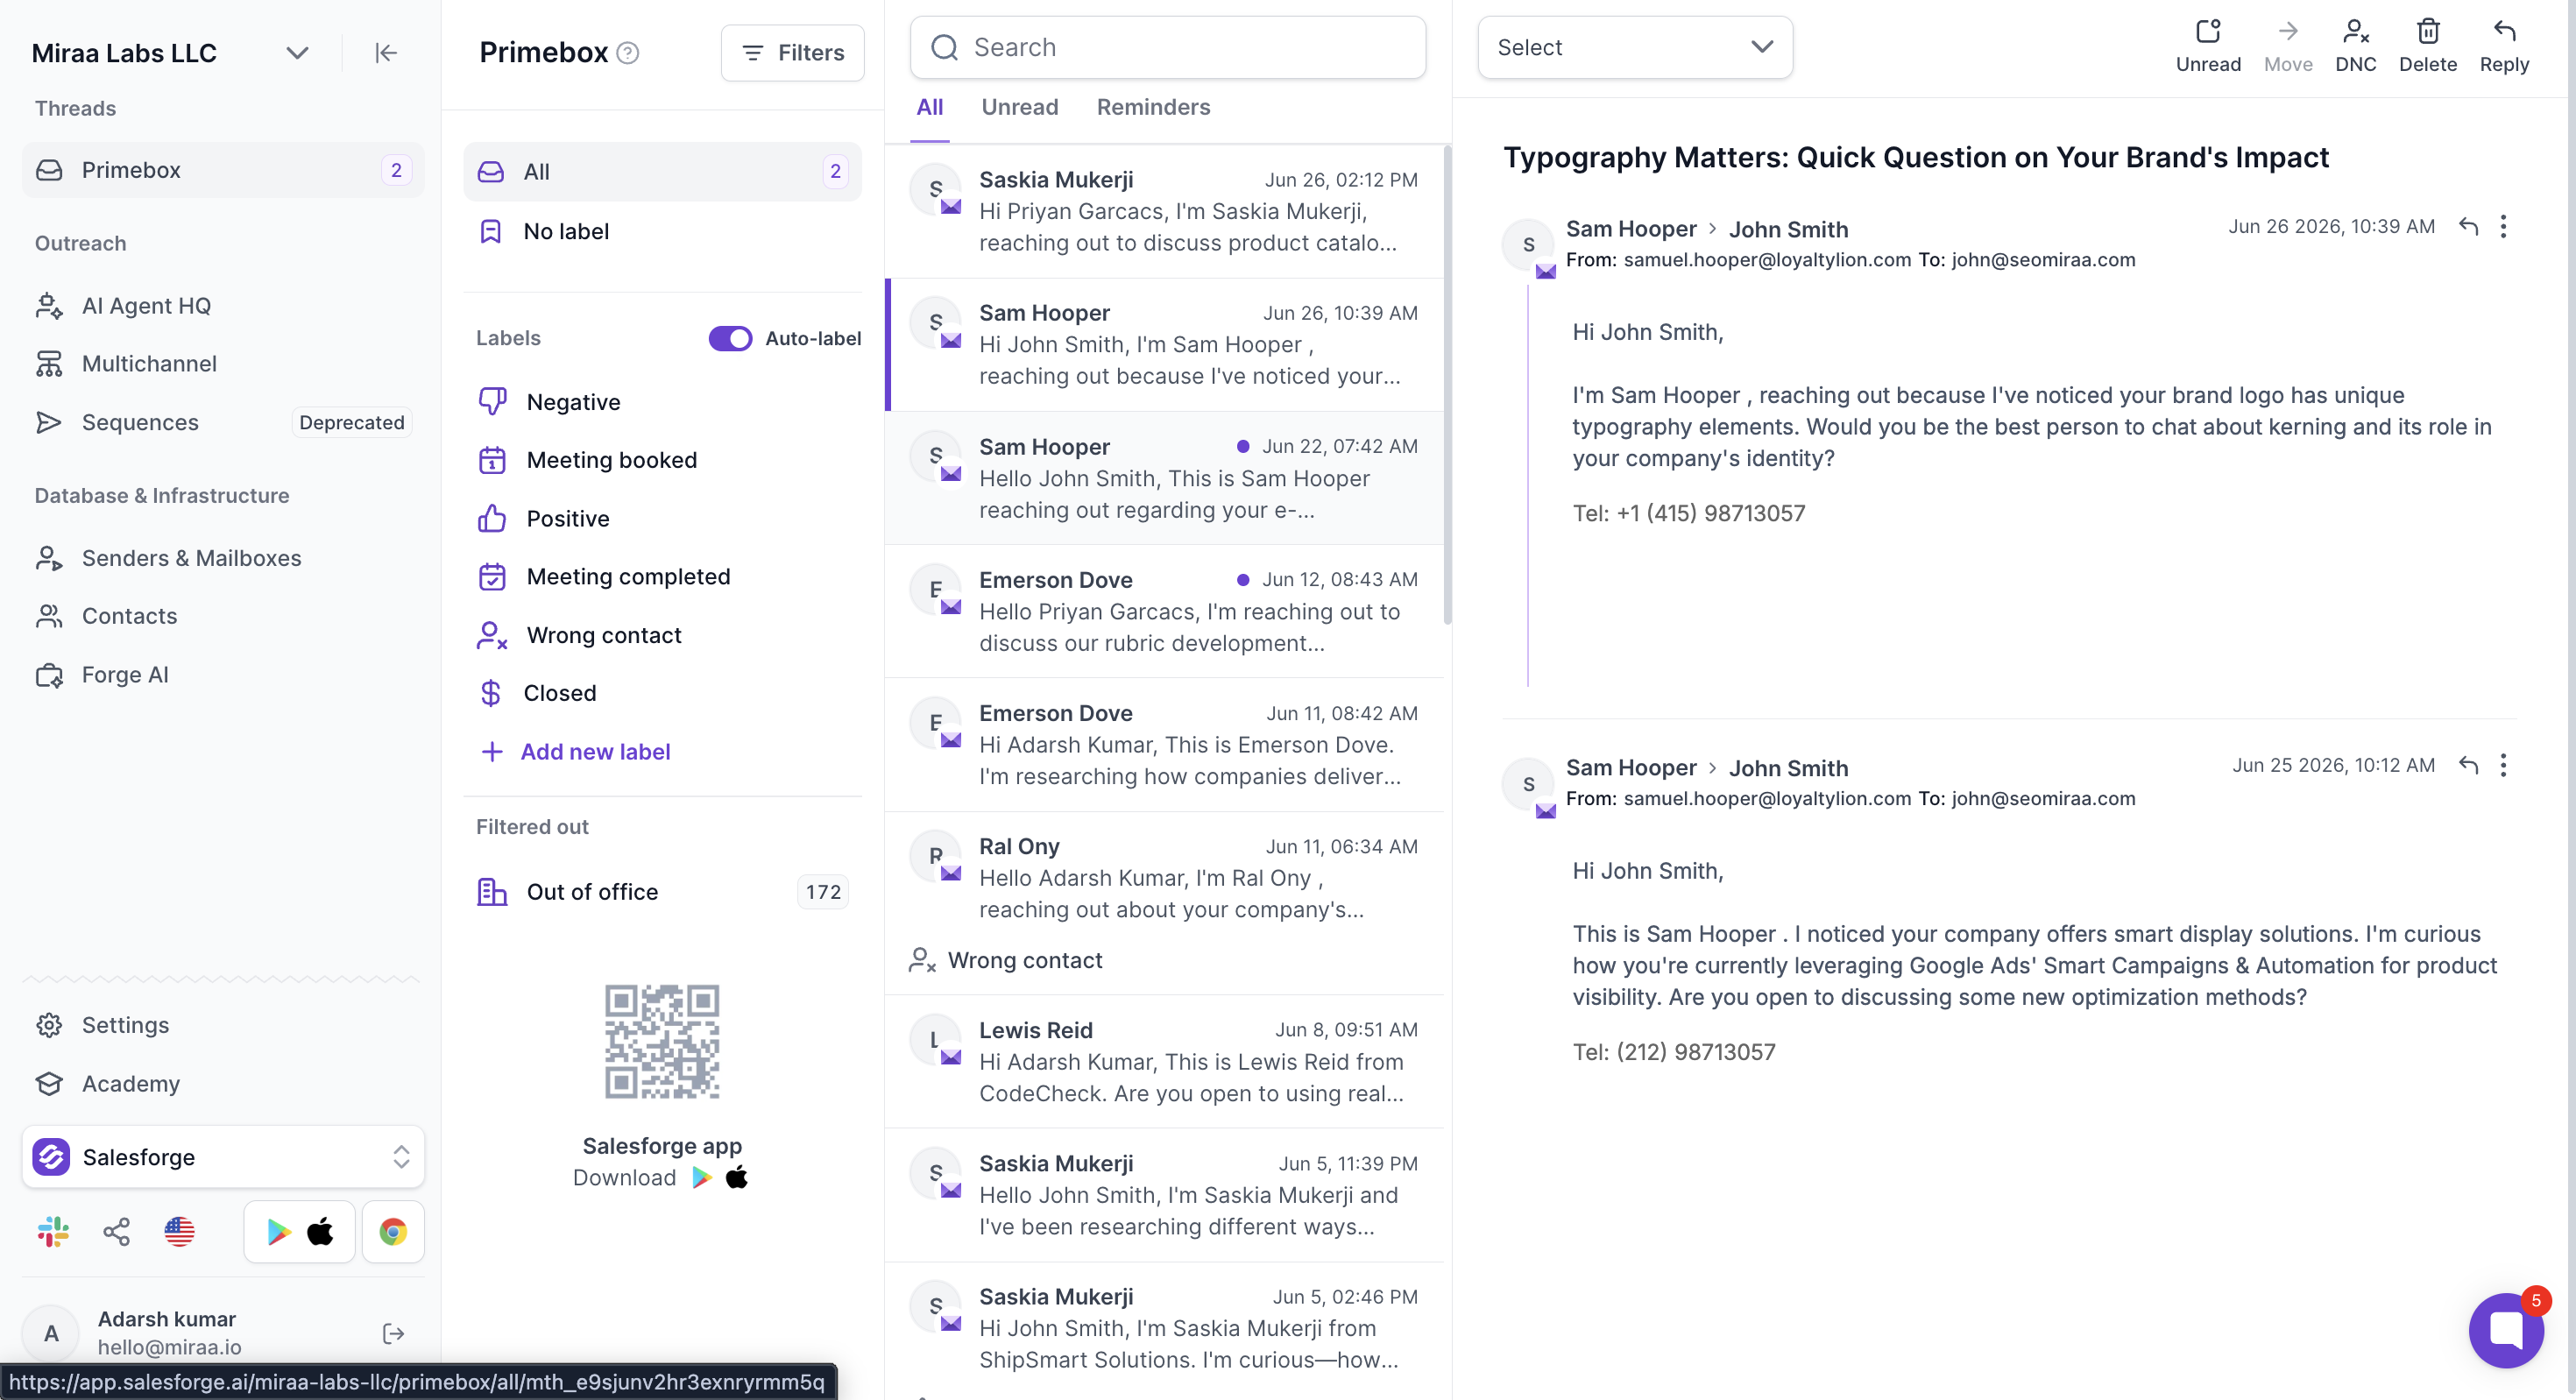Screen dimensions: 2576x1400
Task: Collapse the left sidebar panel
Action: 385,53
